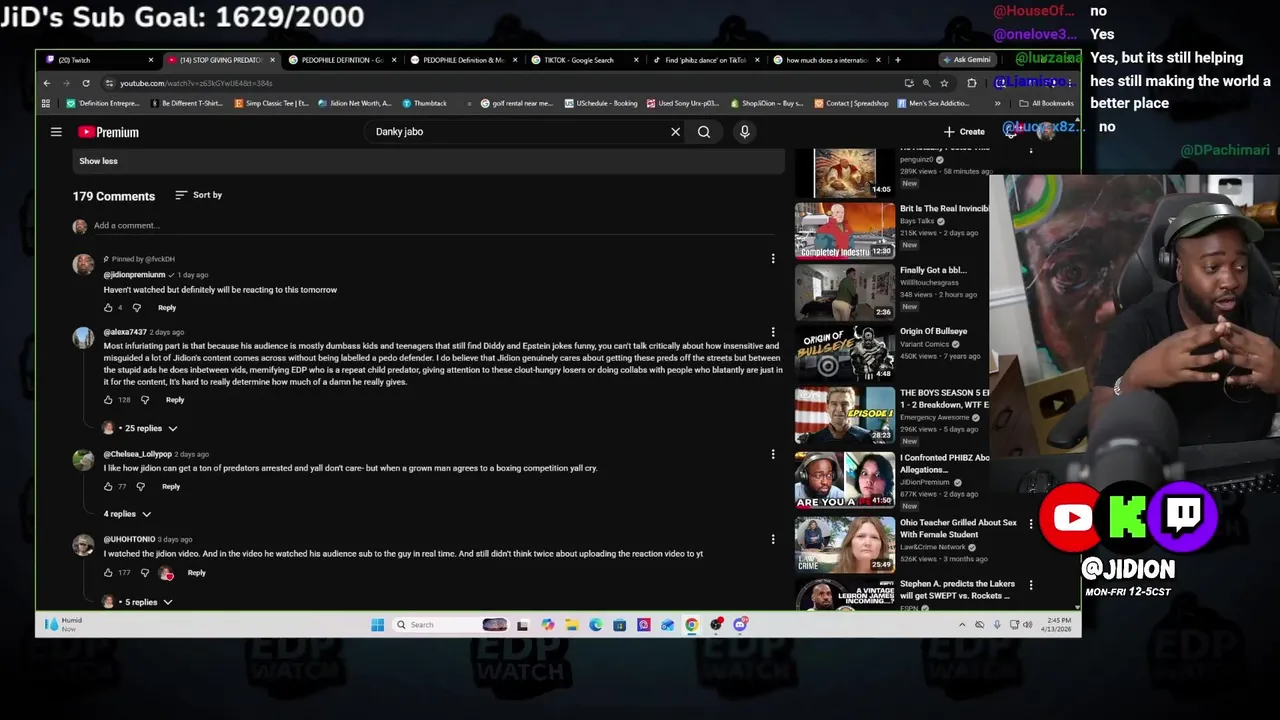Open a new browser tab
The width and height of the screenshot is (1280, 720).
(897, 60)
